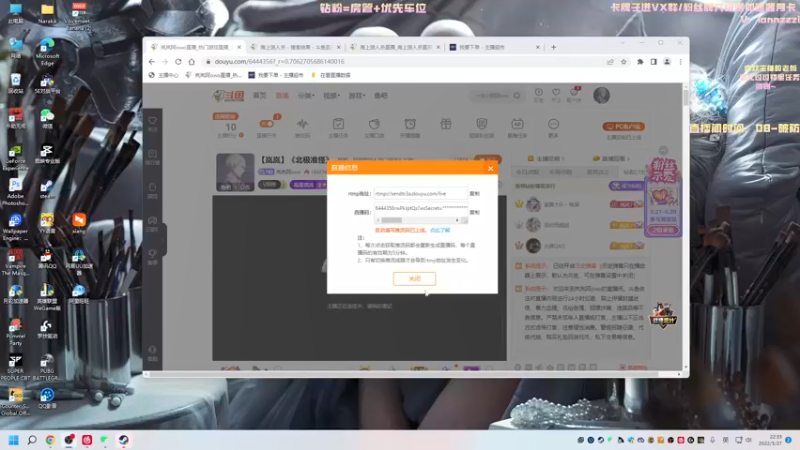Click the streamer avatar thumbnail
This screenshot has width=800, height=450.
tap(235, 172)
